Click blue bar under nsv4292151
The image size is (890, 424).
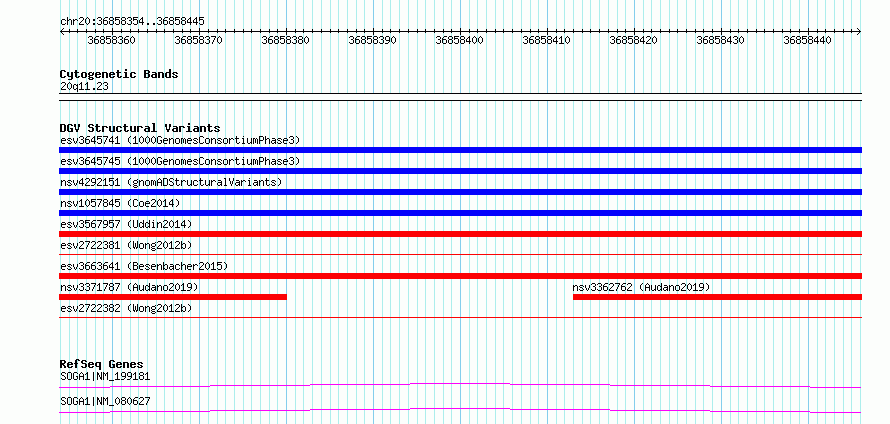(460, 192)
